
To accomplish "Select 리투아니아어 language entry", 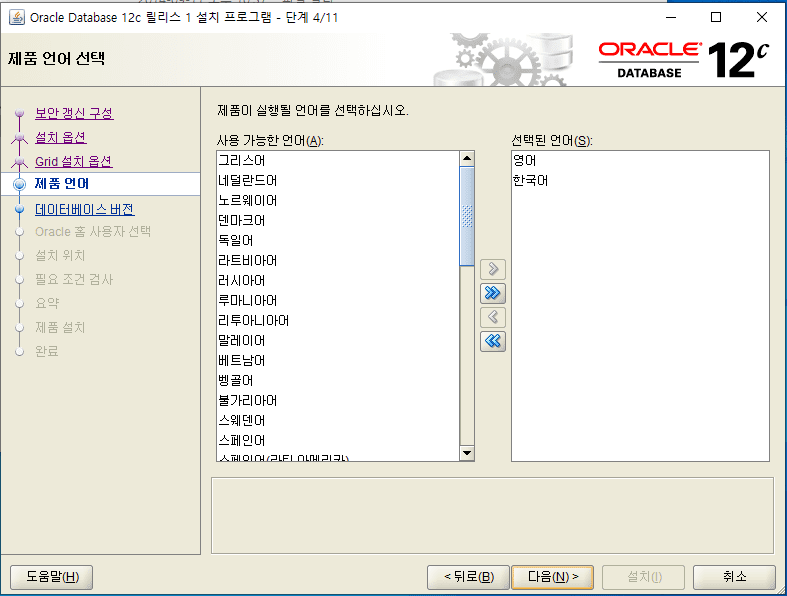I will 338,320.
